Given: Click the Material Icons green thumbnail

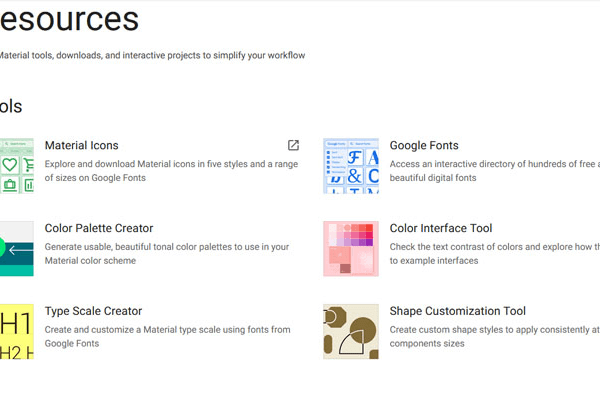Looking at the screenshot, I should (x=16, y=166).
